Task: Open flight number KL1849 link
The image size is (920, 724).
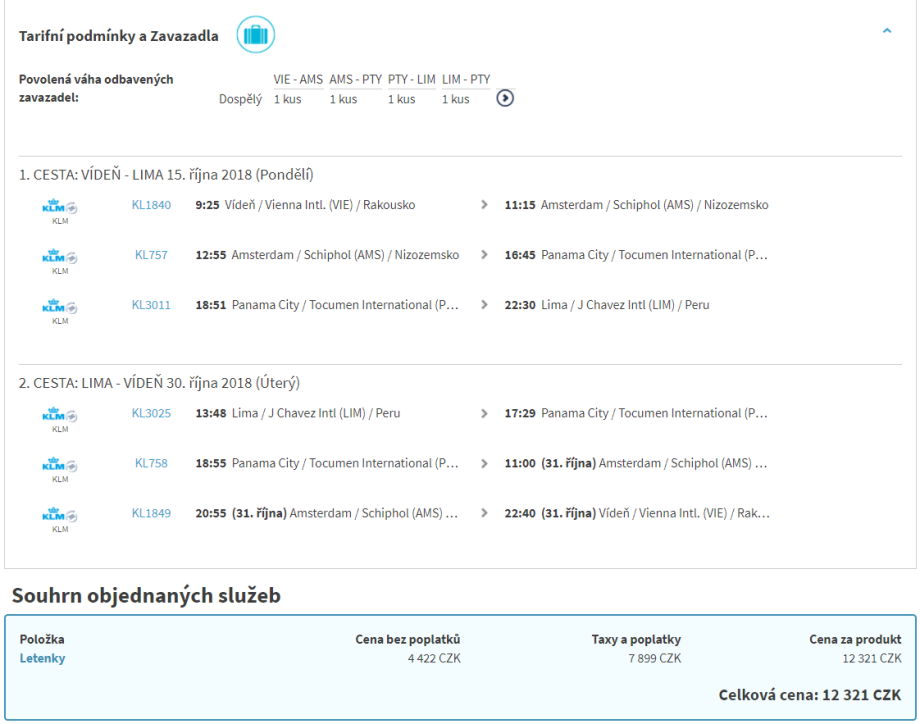Action: pyautogui.click(x=151, y=513)
